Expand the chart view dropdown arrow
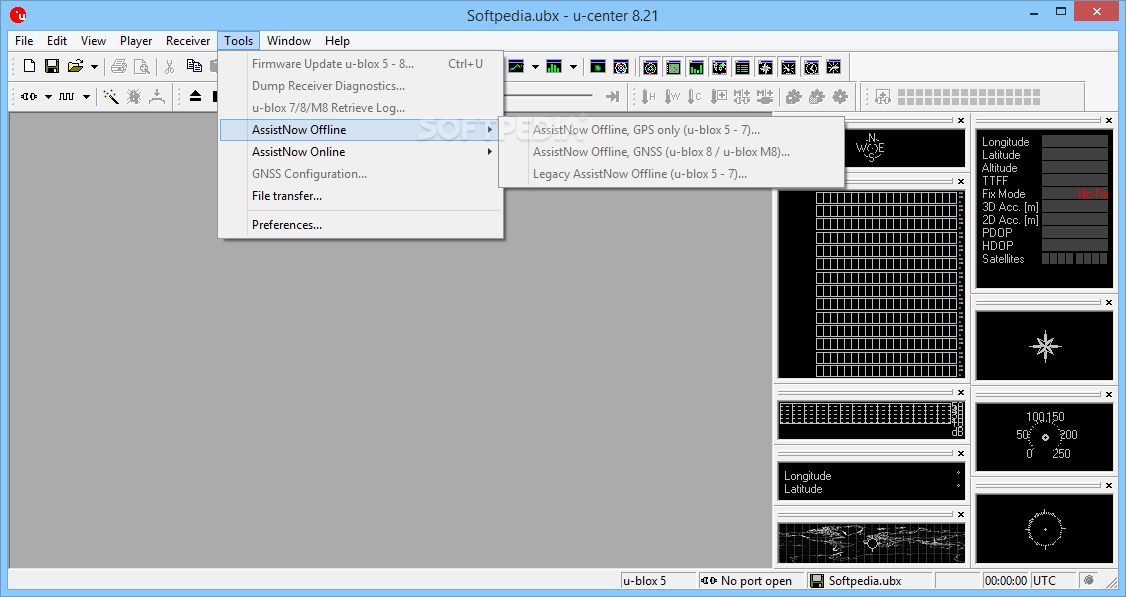Viewport: 1126px width, 597px height. click(x=535, y=67)
